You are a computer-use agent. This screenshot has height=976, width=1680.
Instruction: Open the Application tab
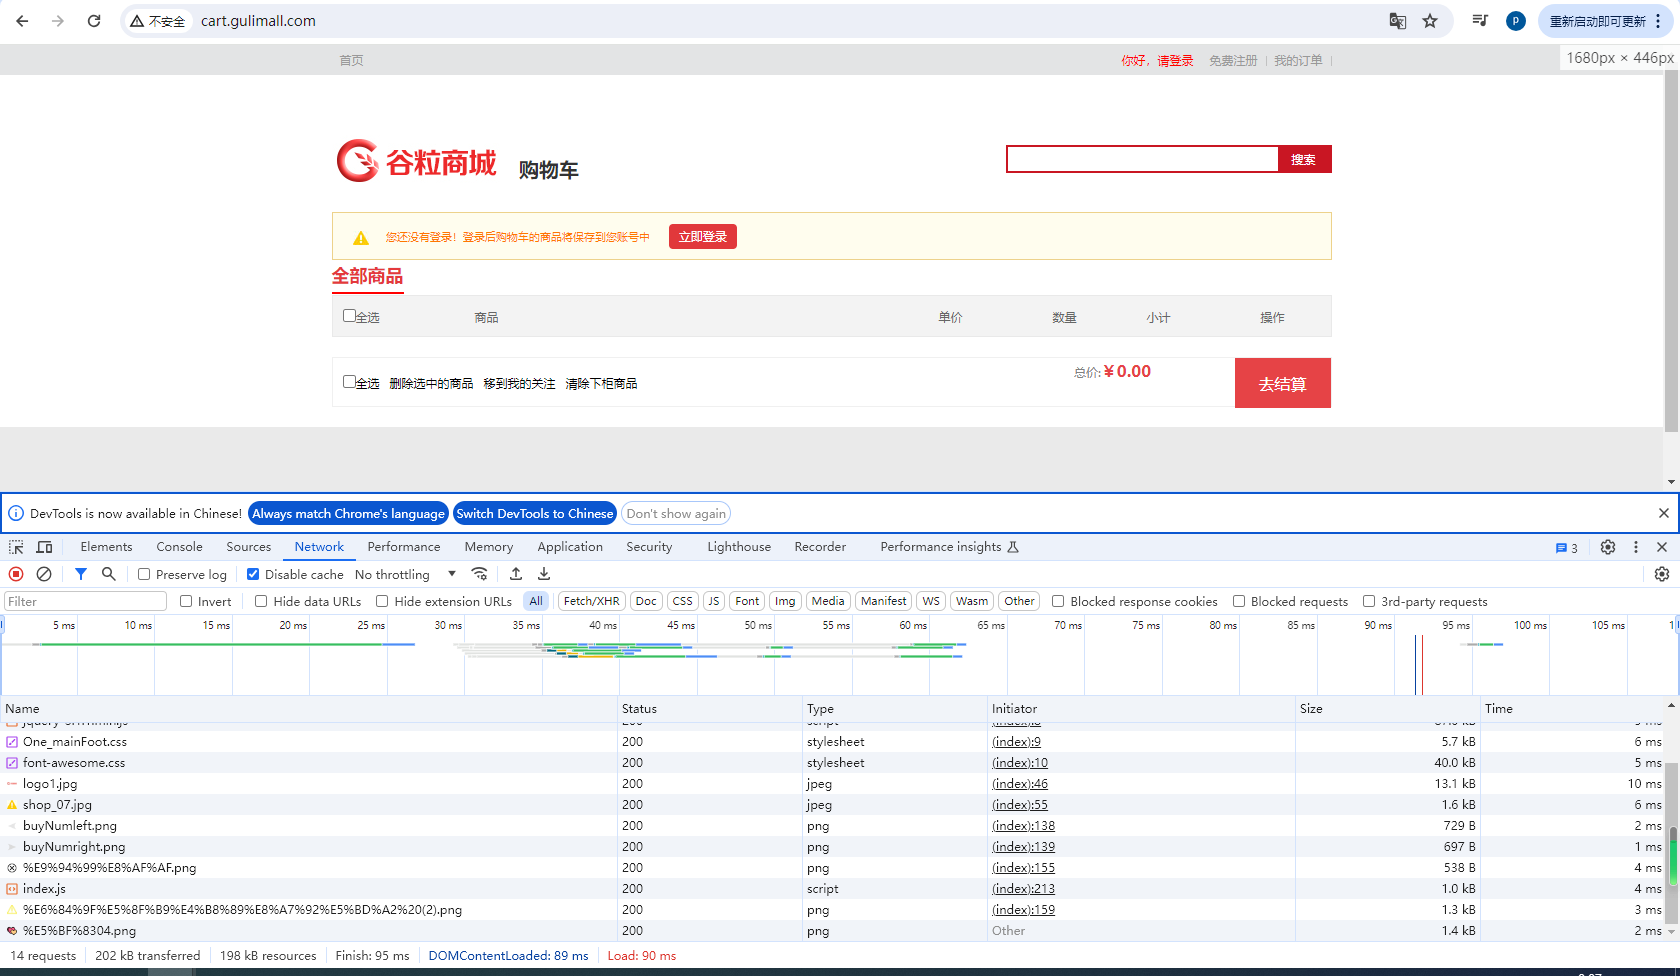click(570, 547)
